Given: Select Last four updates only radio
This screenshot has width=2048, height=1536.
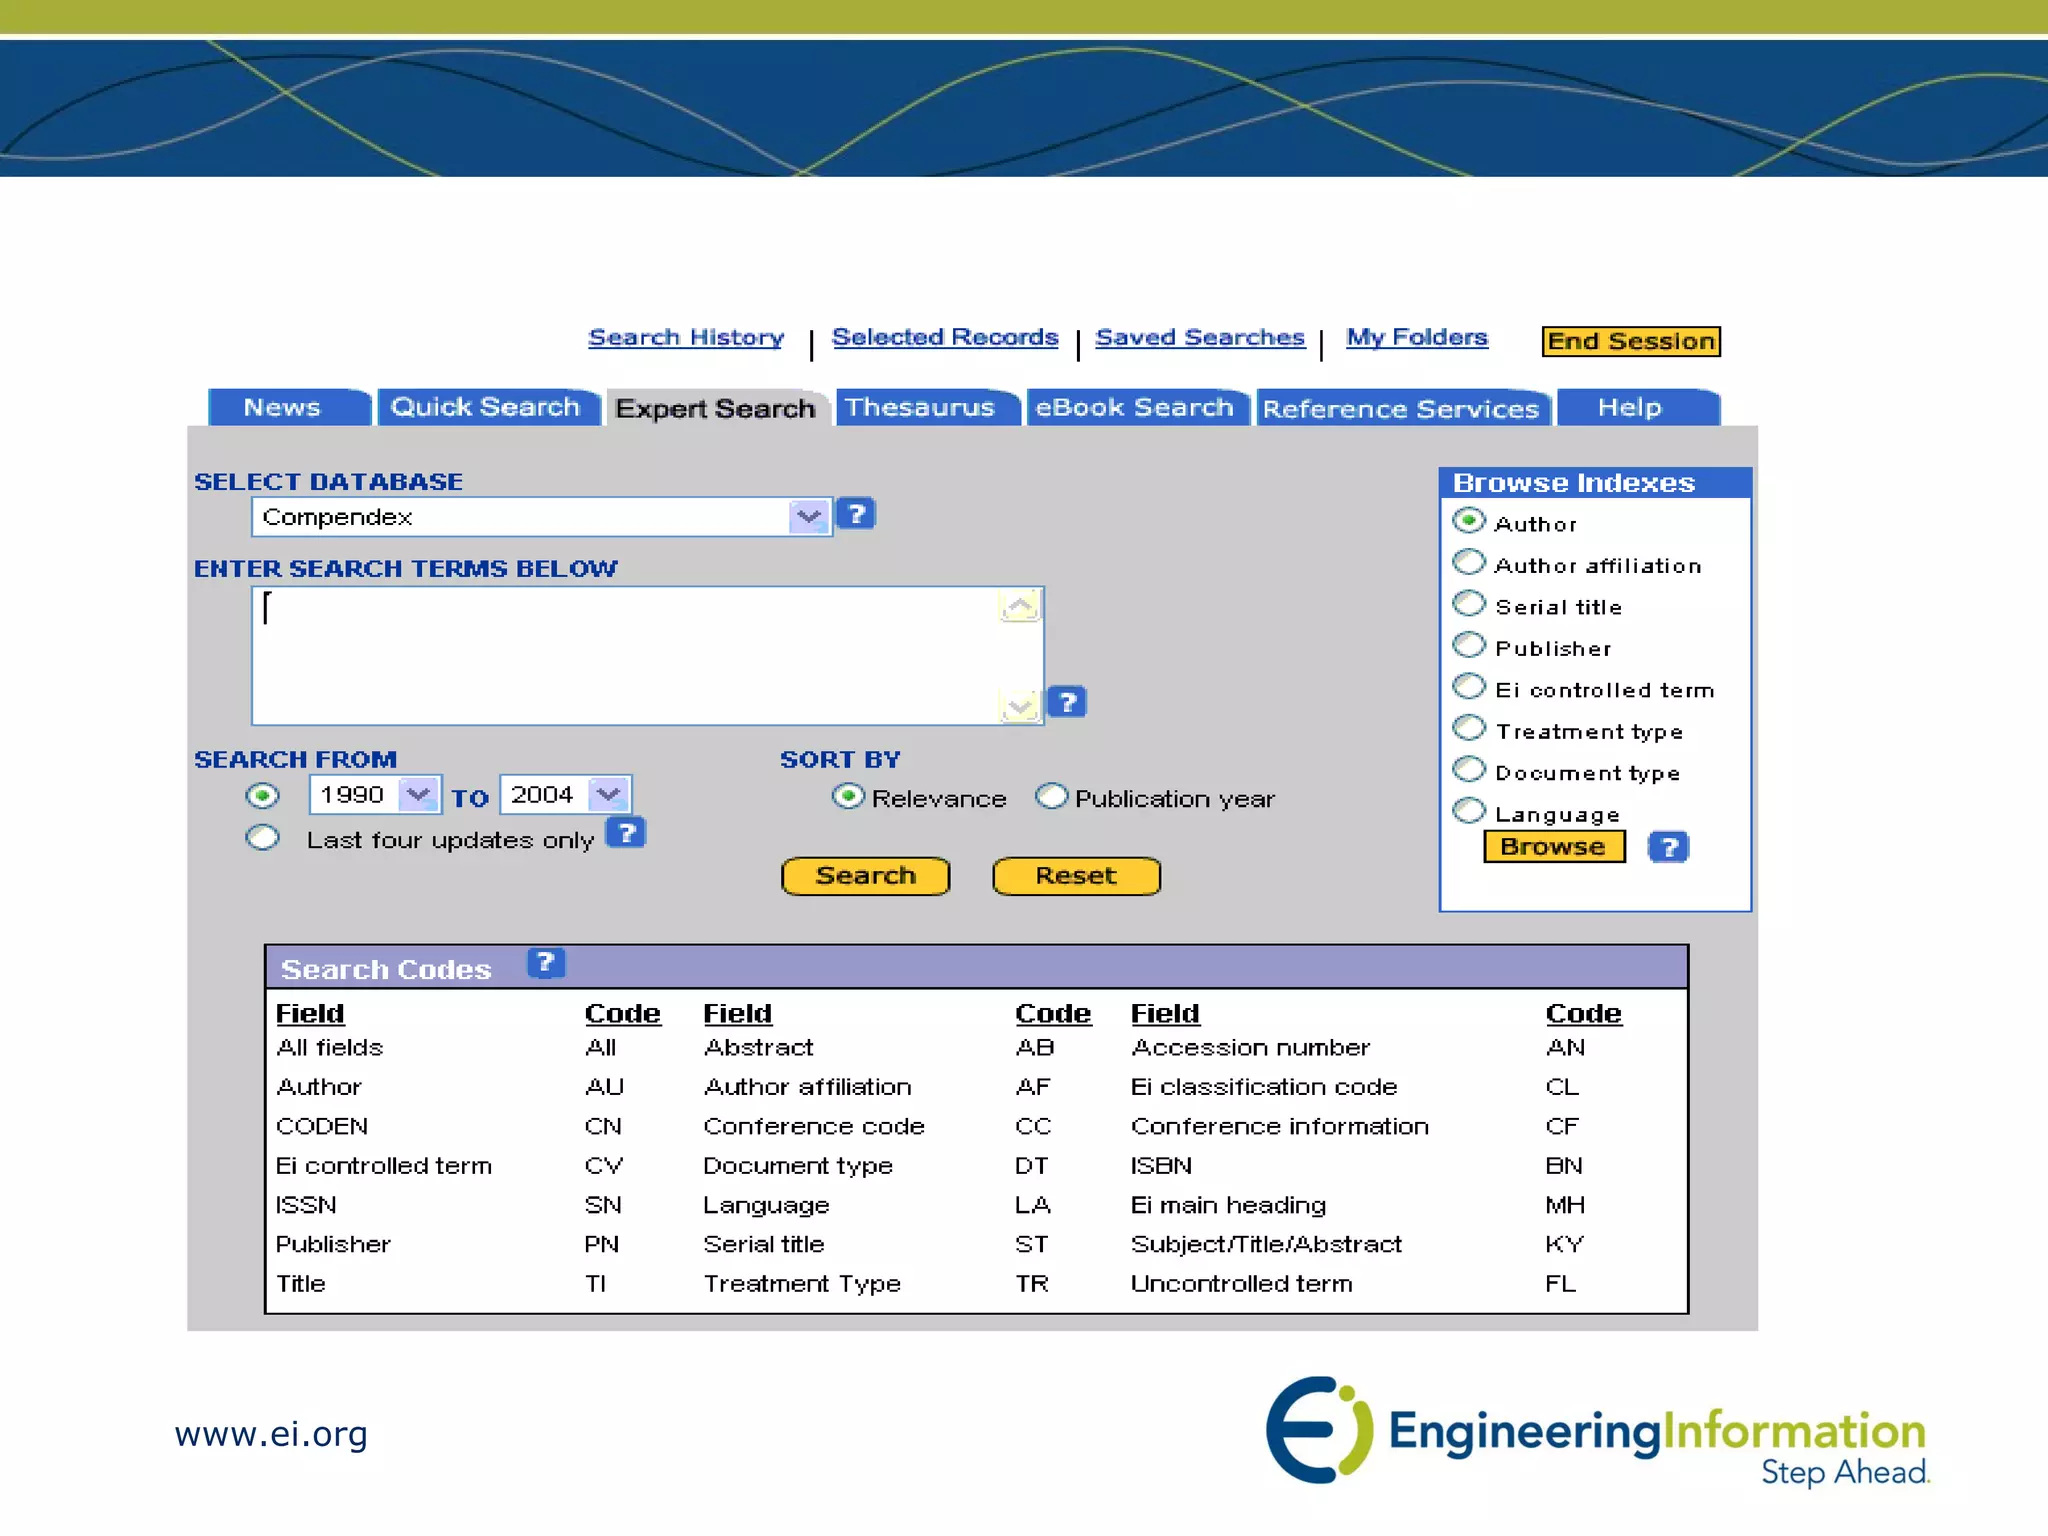Looking at the screenshot, I should click(x=263, y=837).
